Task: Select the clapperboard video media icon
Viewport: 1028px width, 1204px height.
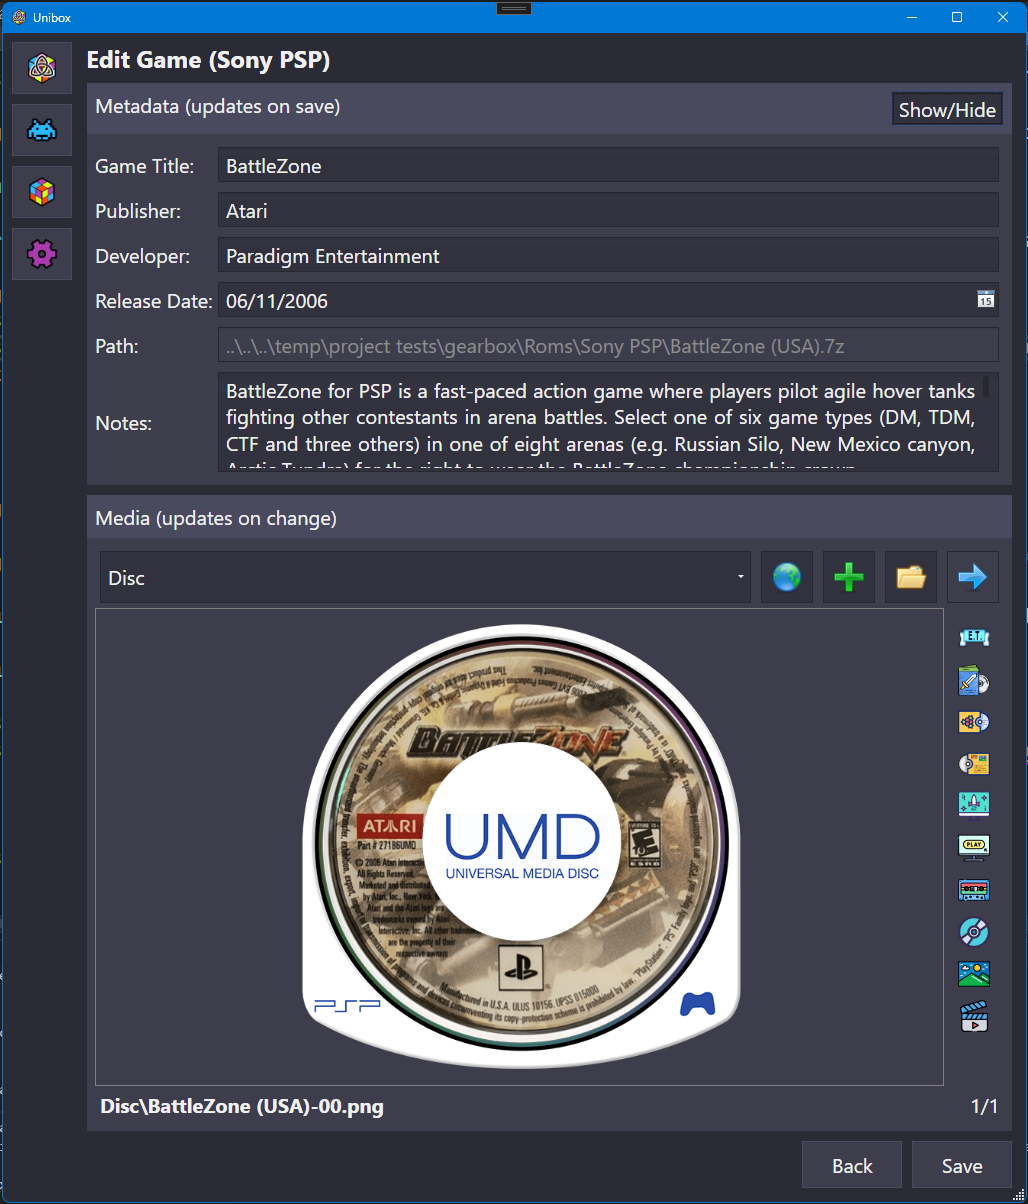Action: pos(973,1017)
